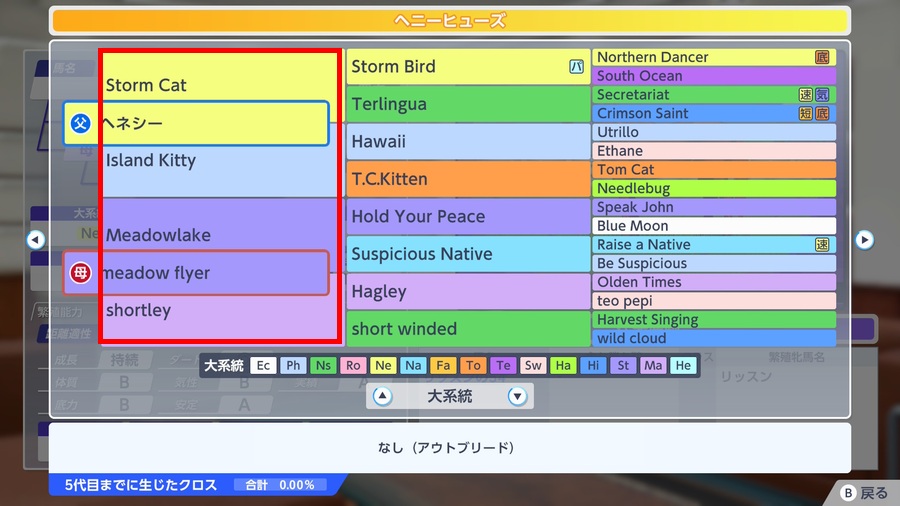900x506 pixels.
Task: Select Ethane ancestor row
Action: [714, 151]
